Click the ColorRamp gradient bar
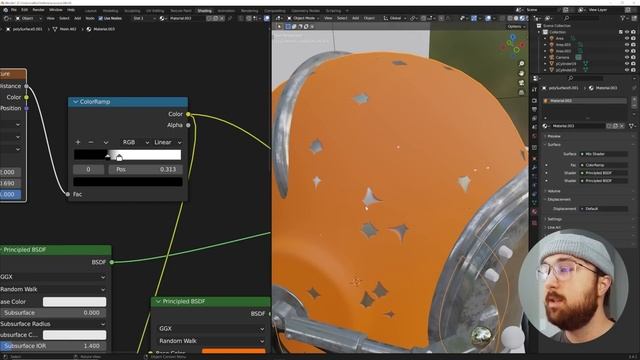 pyautogui.click(x=127, y=155)
